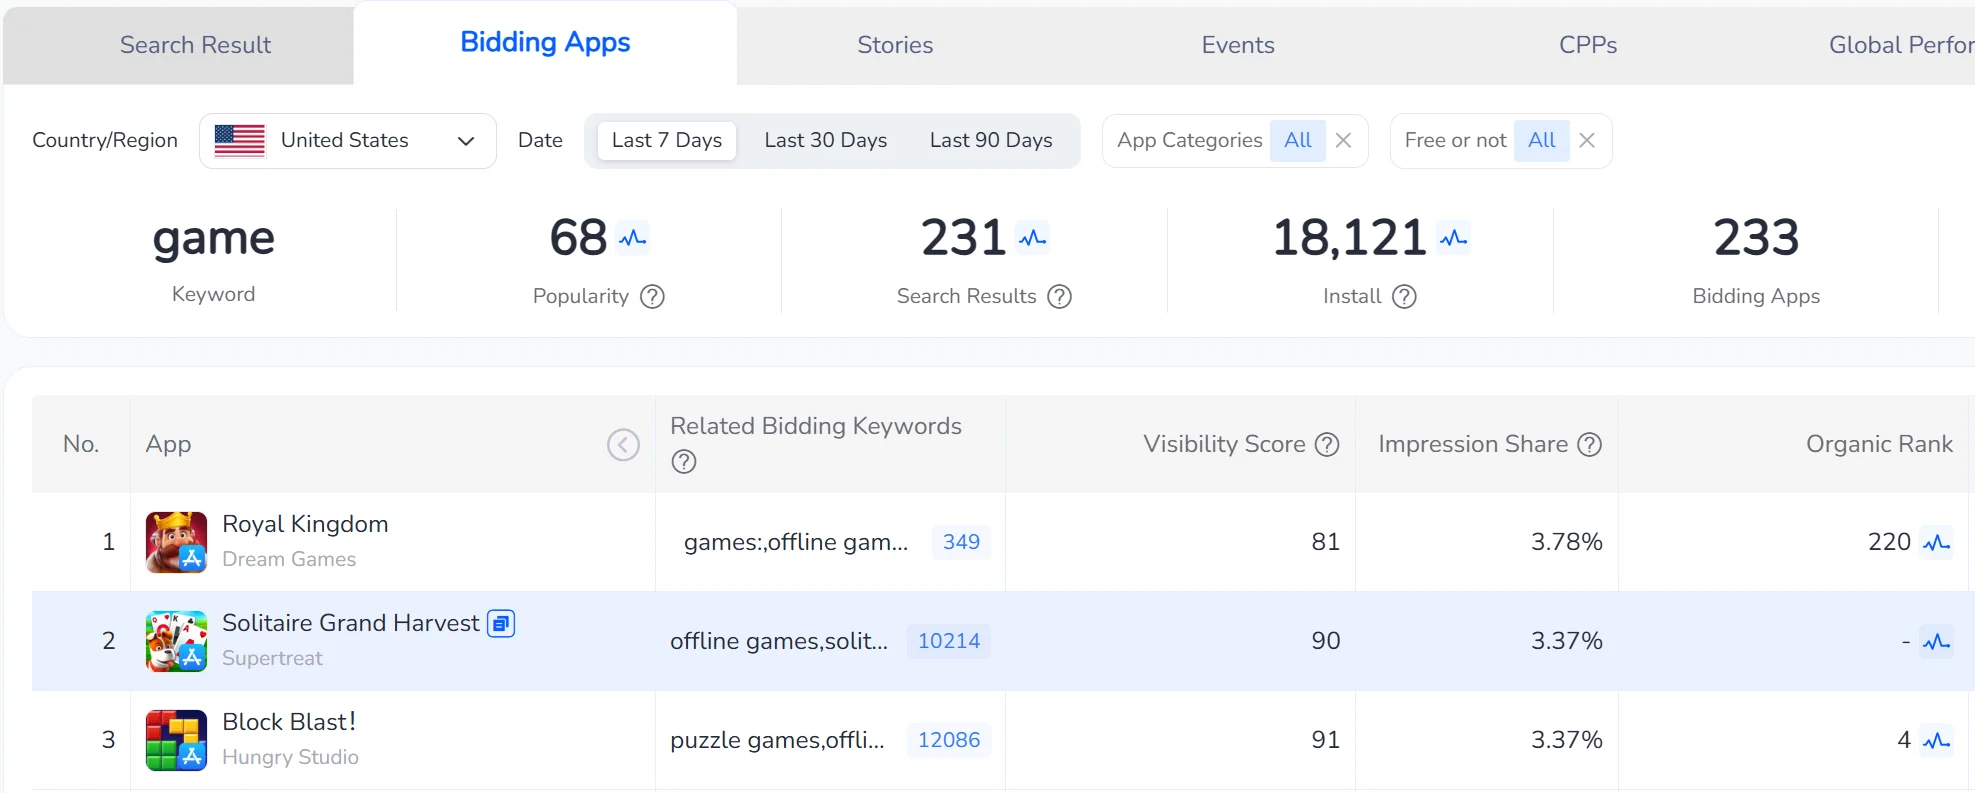This screenshot has width=1975, height=793.
Task: Expand App Categories filter
Action: click(x=1298, y=141)
